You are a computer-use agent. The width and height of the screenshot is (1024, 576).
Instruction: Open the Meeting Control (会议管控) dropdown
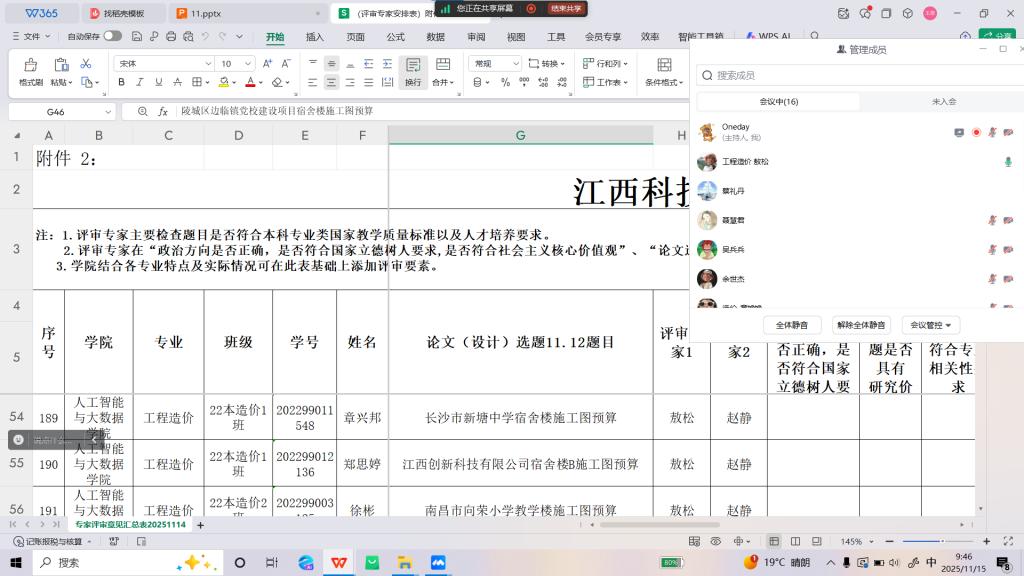pyautogui.click(x=930, y=325)
